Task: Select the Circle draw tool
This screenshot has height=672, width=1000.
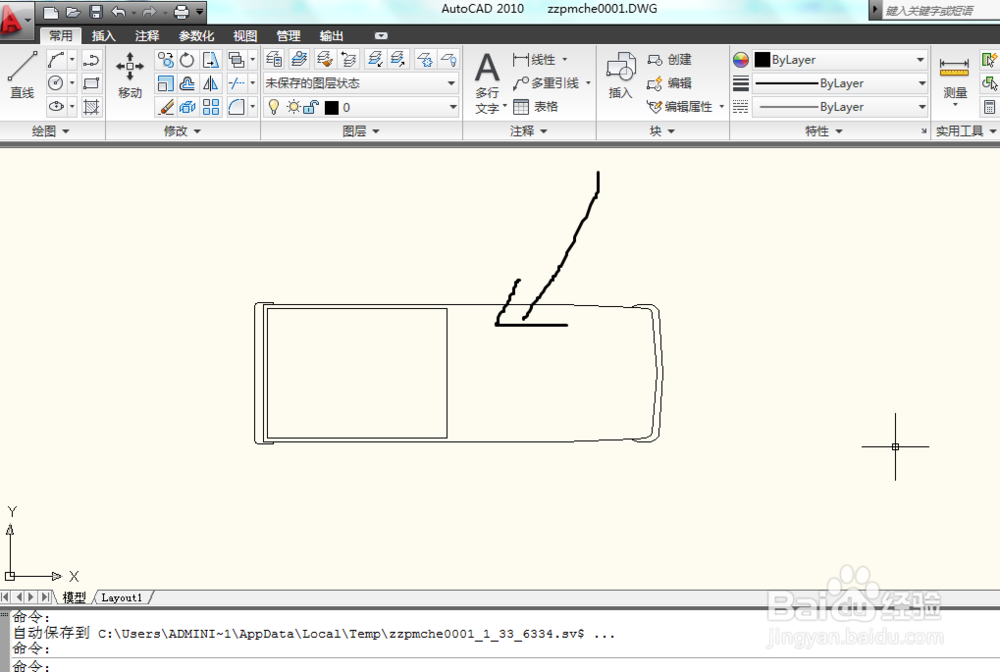Action: pyautogui.click(x=55, y=83)
